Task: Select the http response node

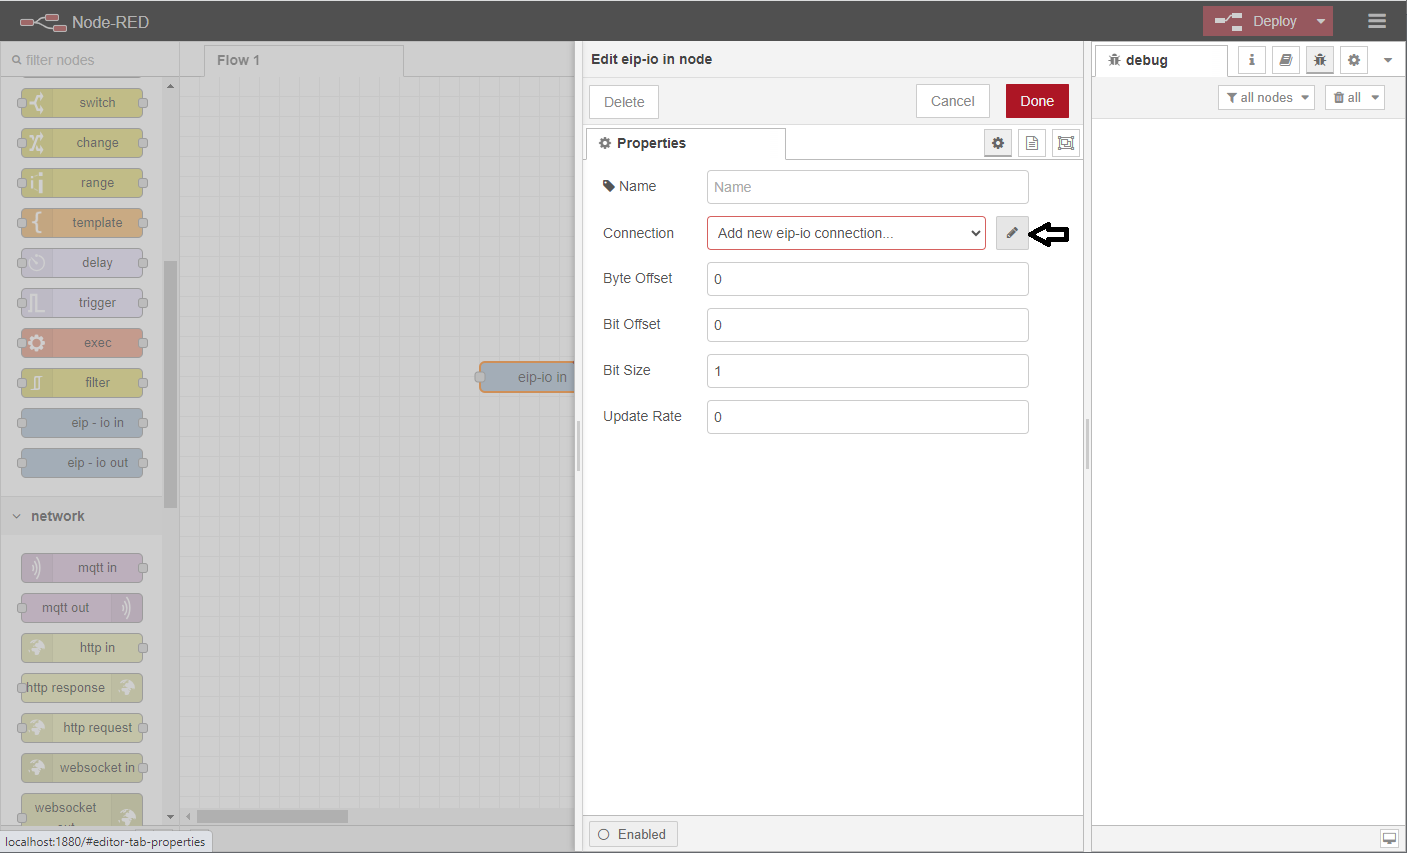Action: (82, 688)
